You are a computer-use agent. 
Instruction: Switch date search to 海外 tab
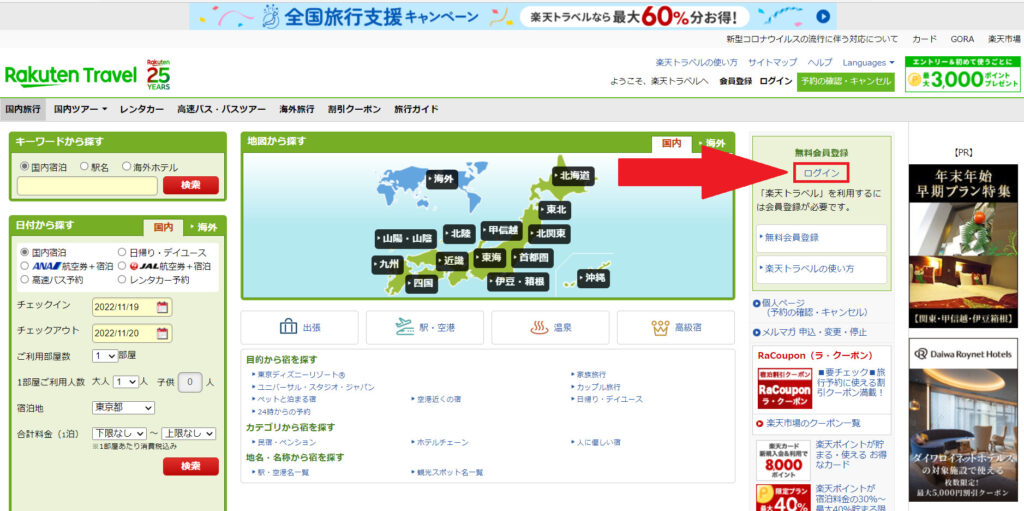205,227
